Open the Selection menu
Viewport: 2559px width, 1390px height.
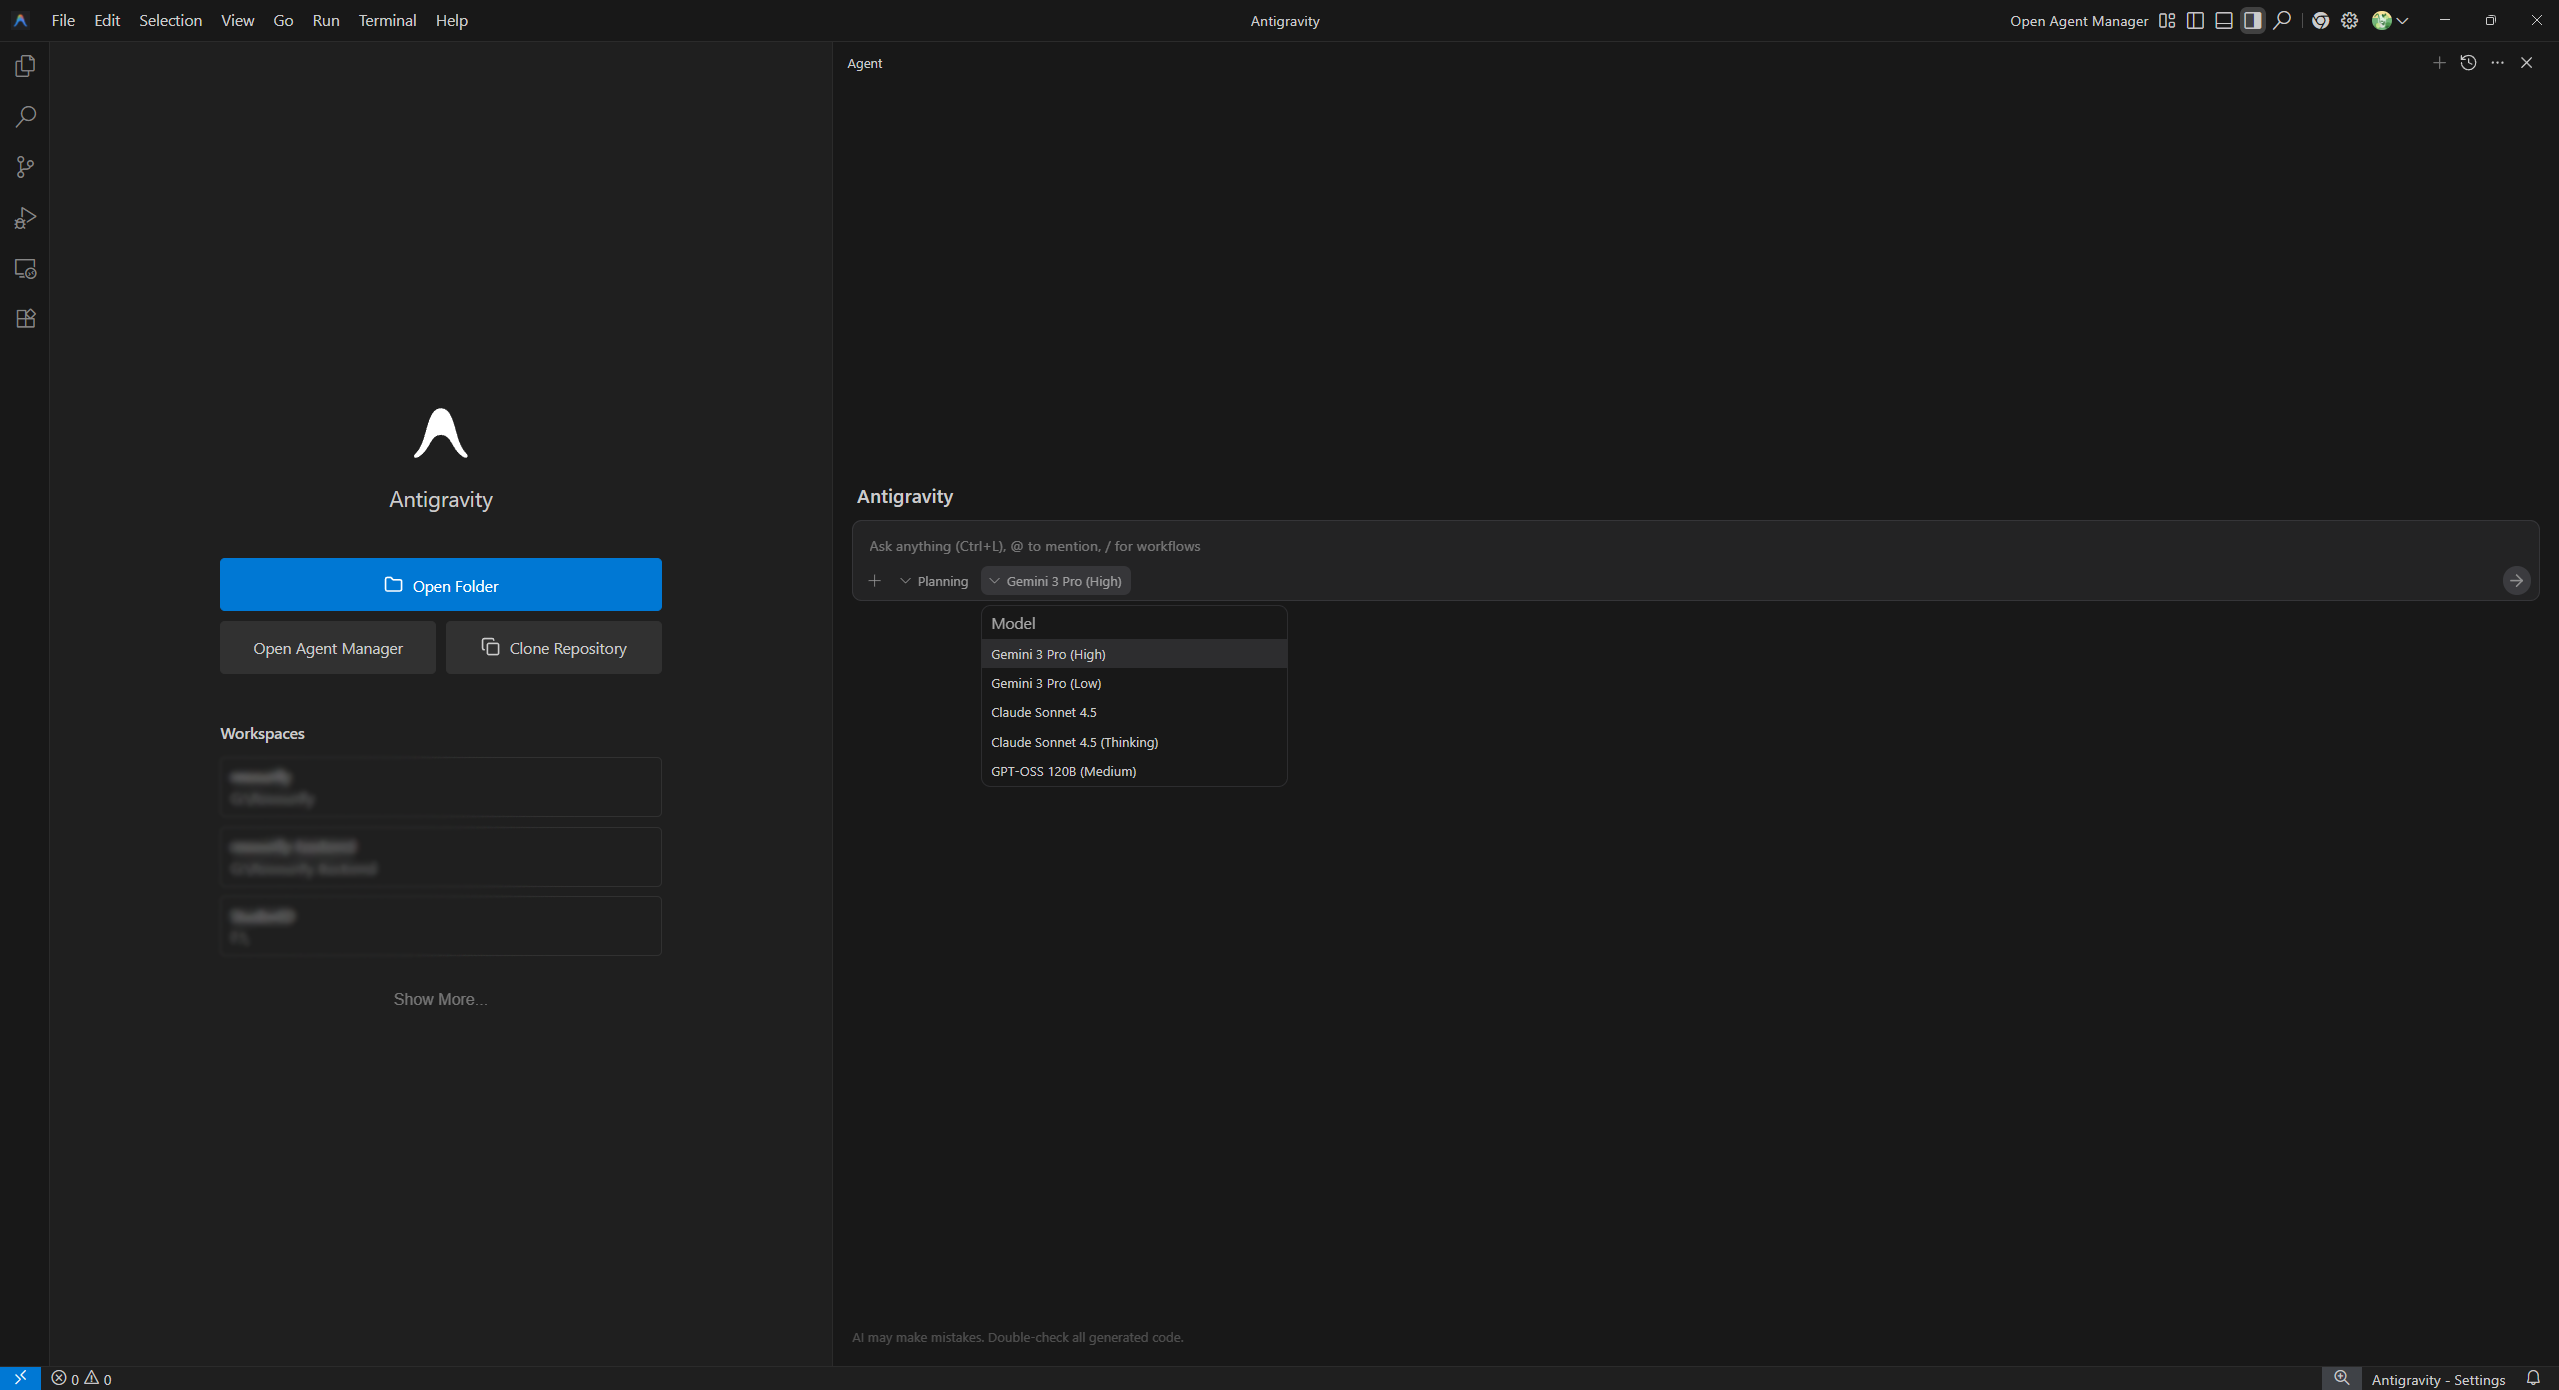pos(170,21)
